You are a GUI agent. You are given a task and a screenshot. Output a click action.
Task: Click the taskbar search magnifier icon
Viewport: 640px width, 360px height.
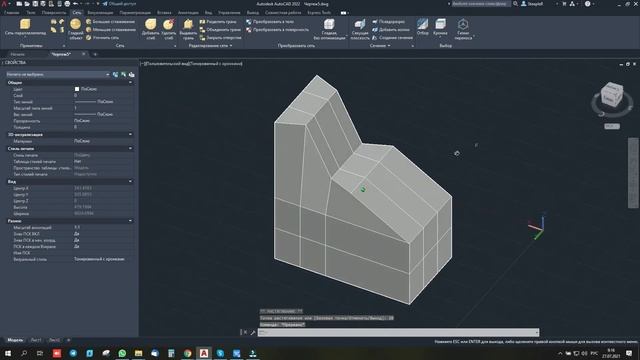point(24,353)
